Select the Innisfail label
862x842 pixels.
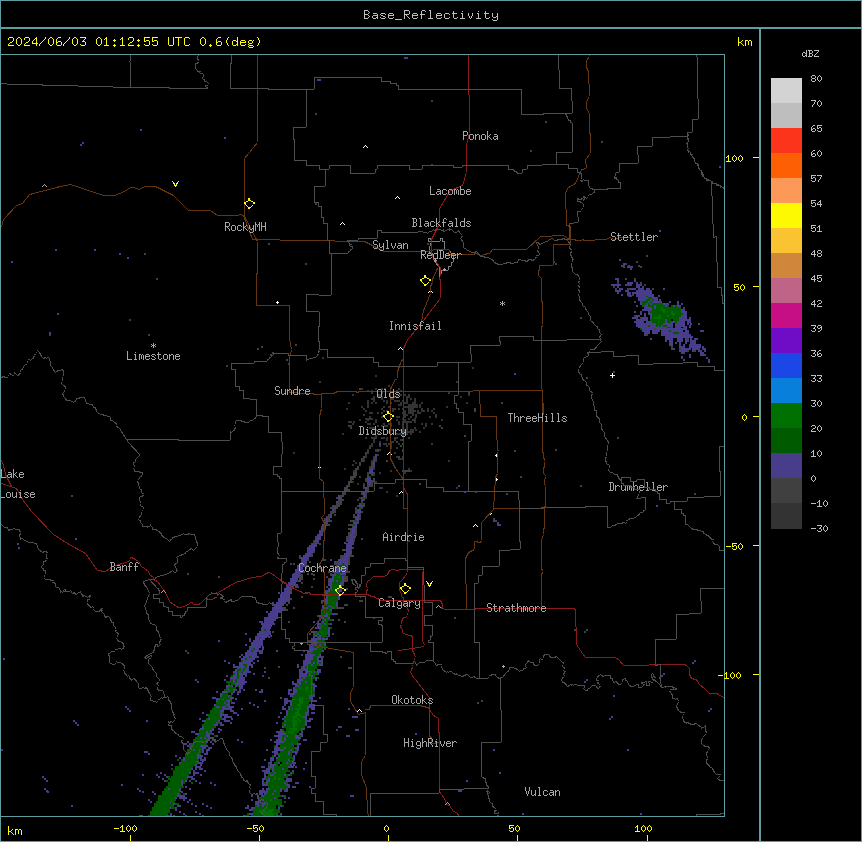(415, 326)
